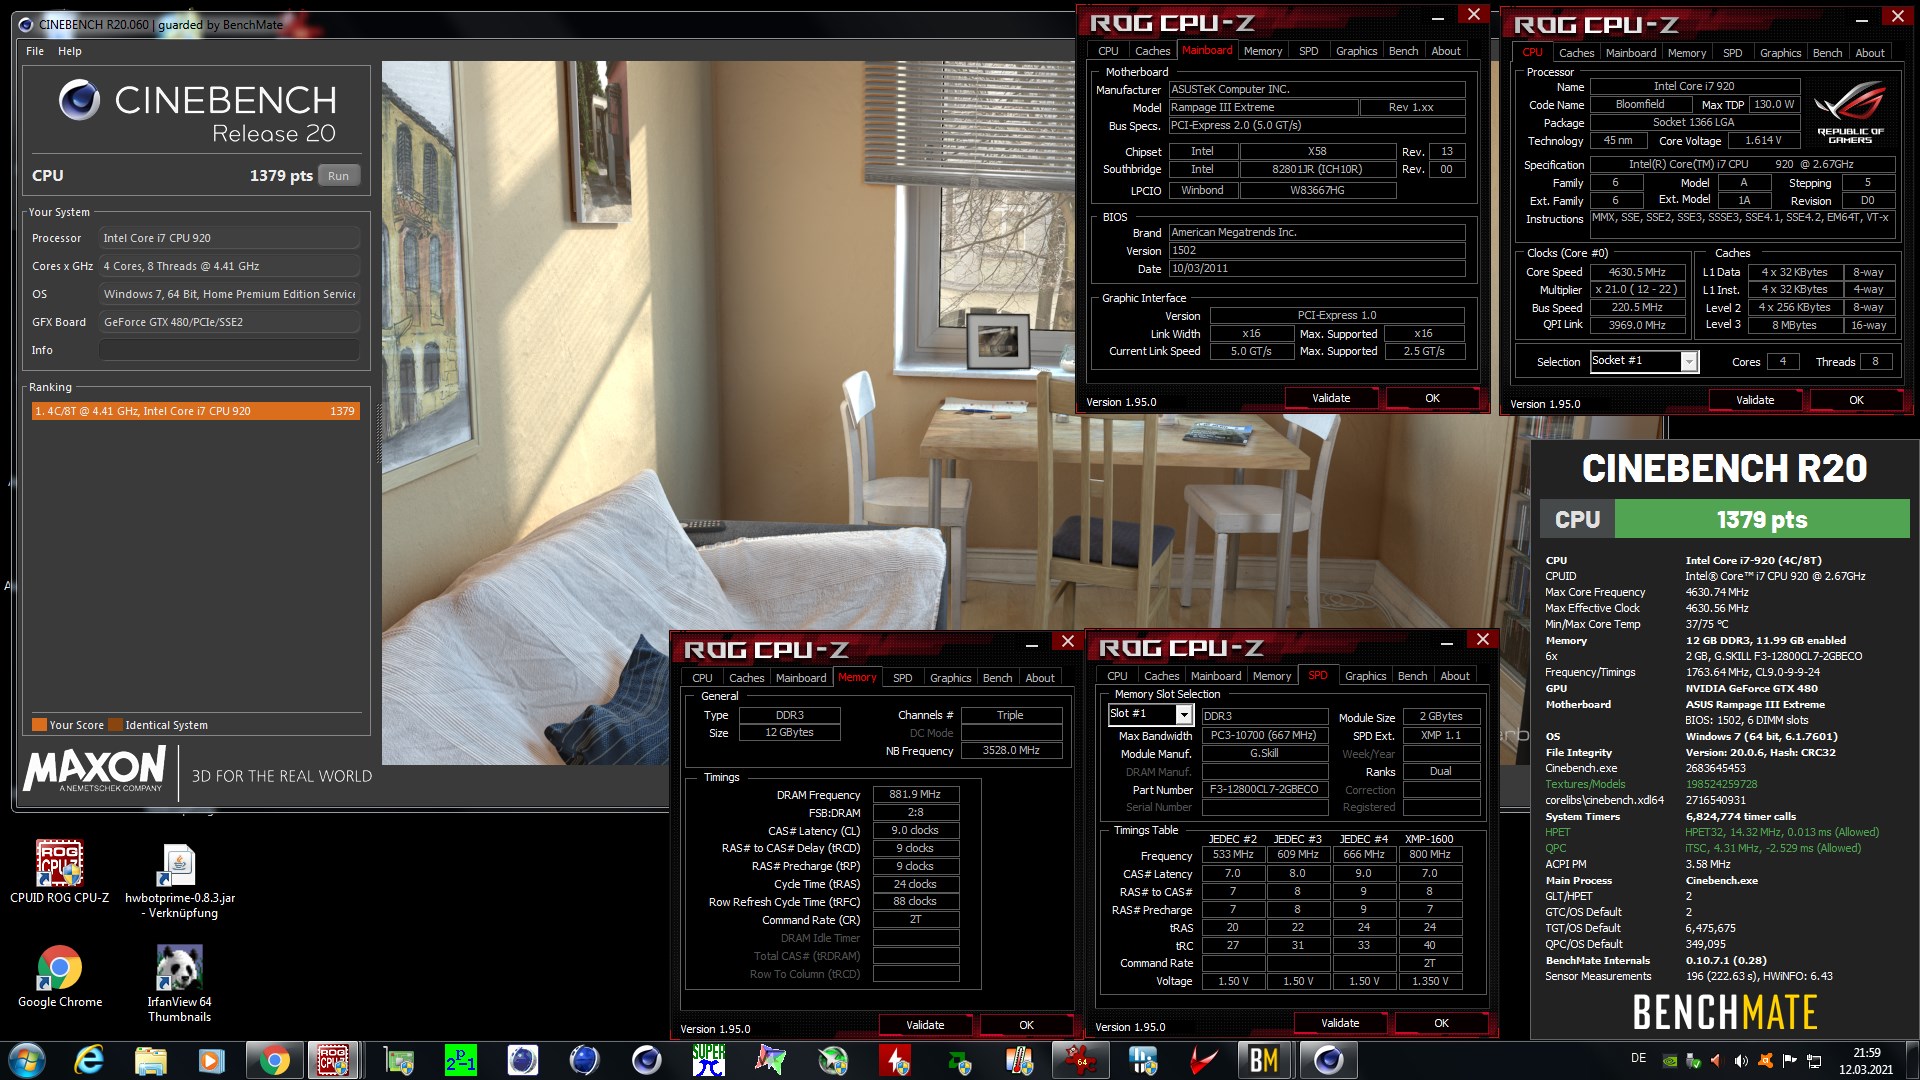Viewport: 1920px width, 1080px height.
Task: Open the thermometer taskbar icon
Action: pyautogui.click(x=1019, y=1060)
